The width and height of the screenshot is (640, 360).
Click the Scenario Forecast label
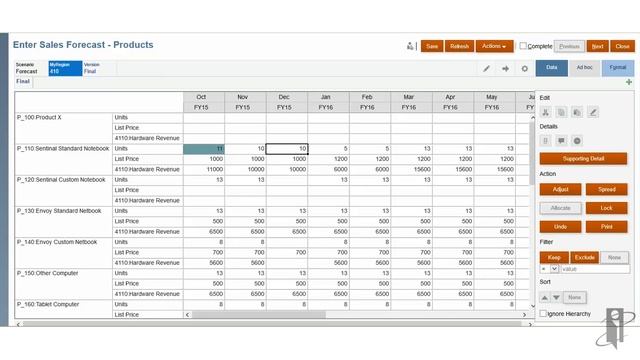pyautogui.click(x=27, y=68)
